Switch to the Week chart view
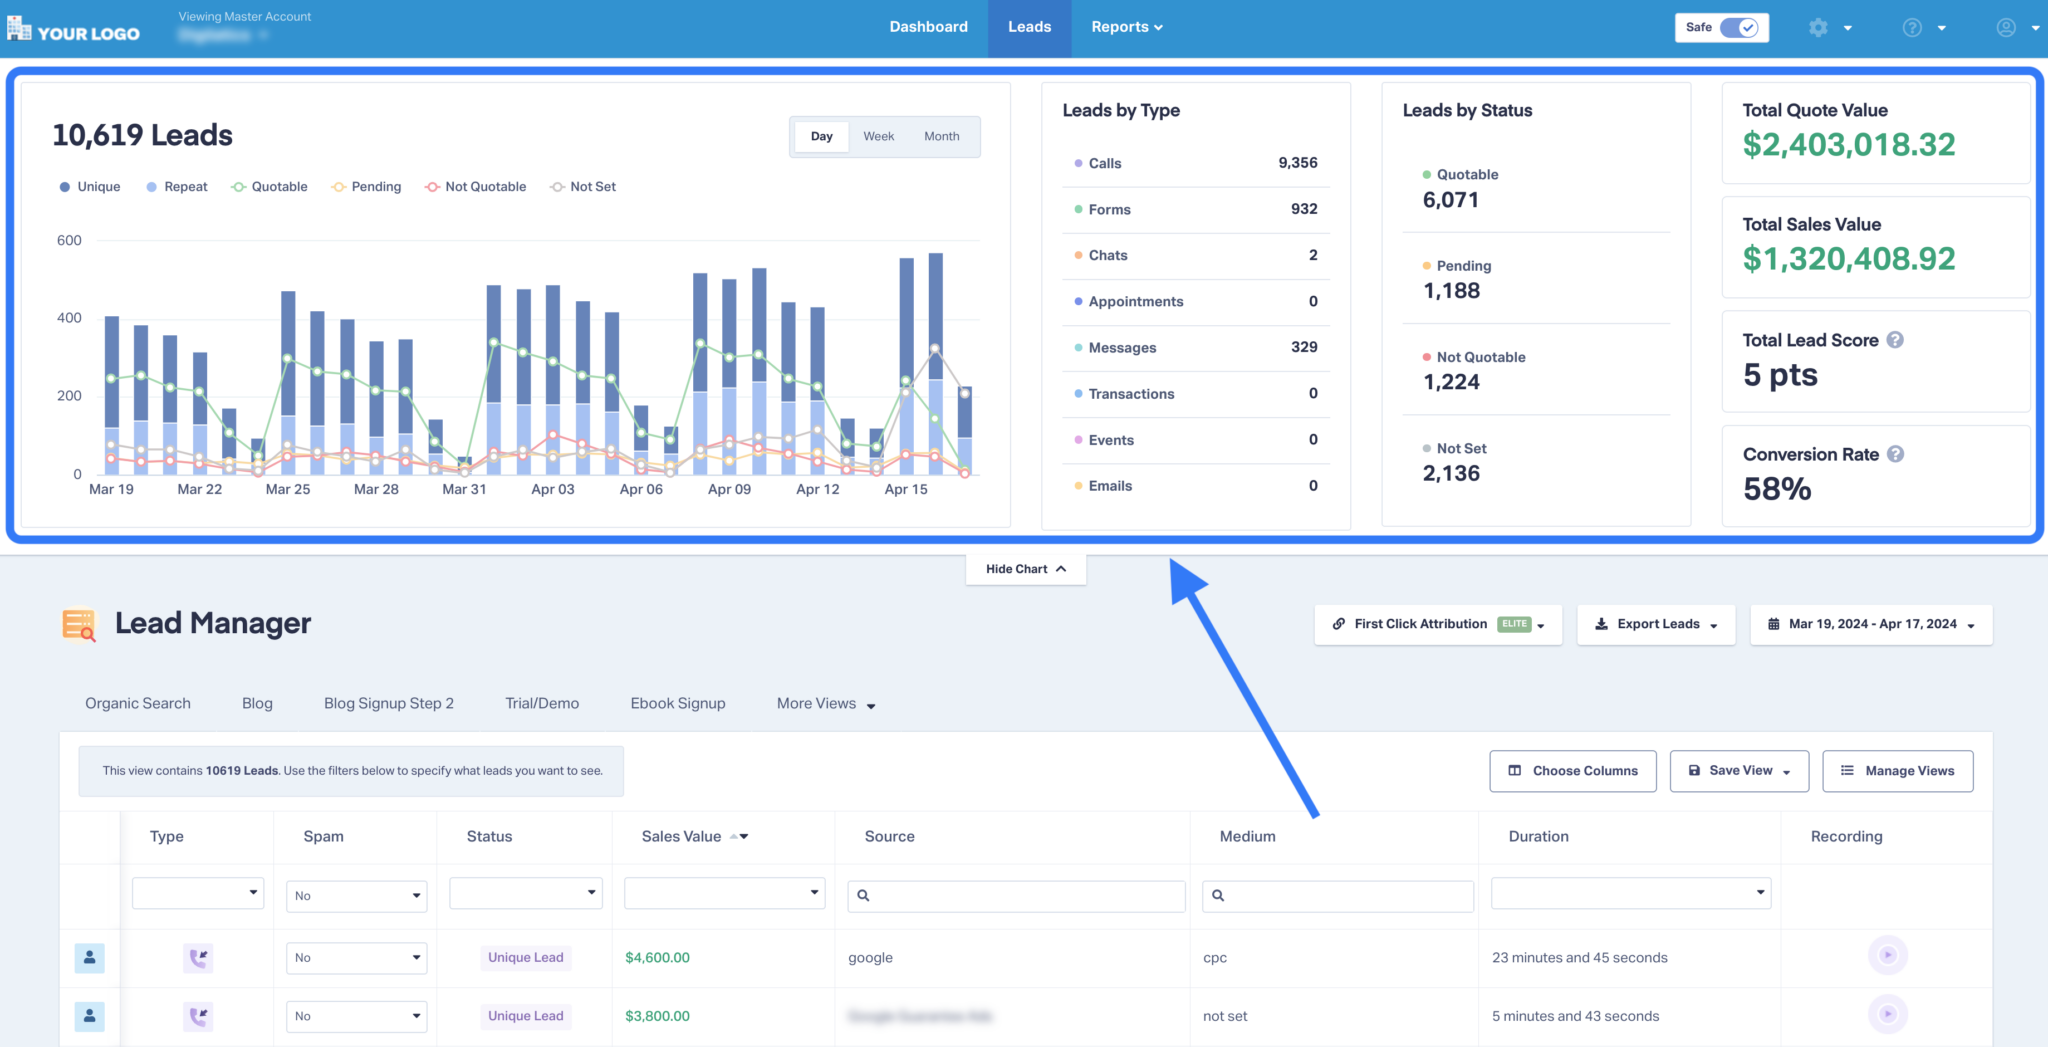 click(x=878, y=136)
